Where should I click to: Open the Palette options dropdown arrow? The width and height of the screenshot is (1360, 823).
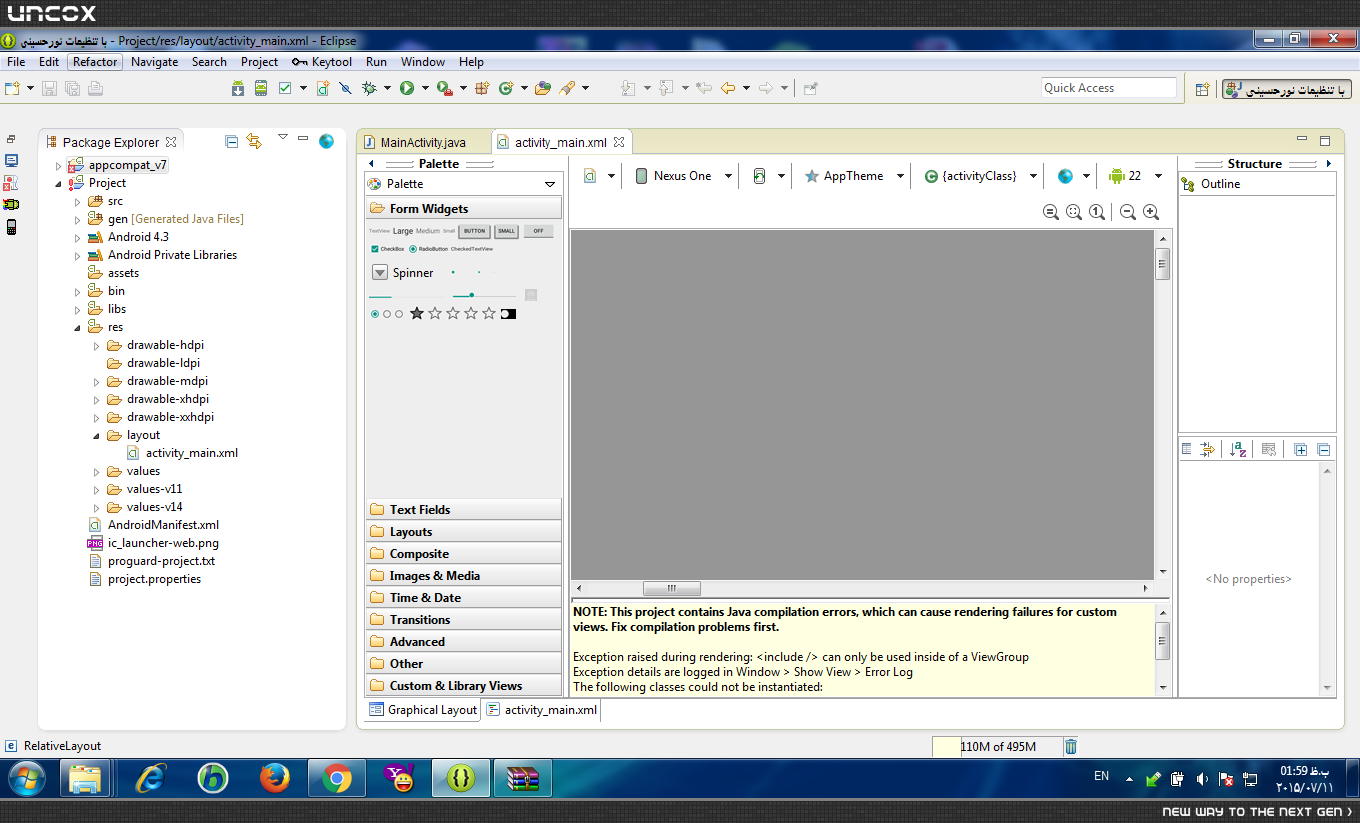pos(550,184)
